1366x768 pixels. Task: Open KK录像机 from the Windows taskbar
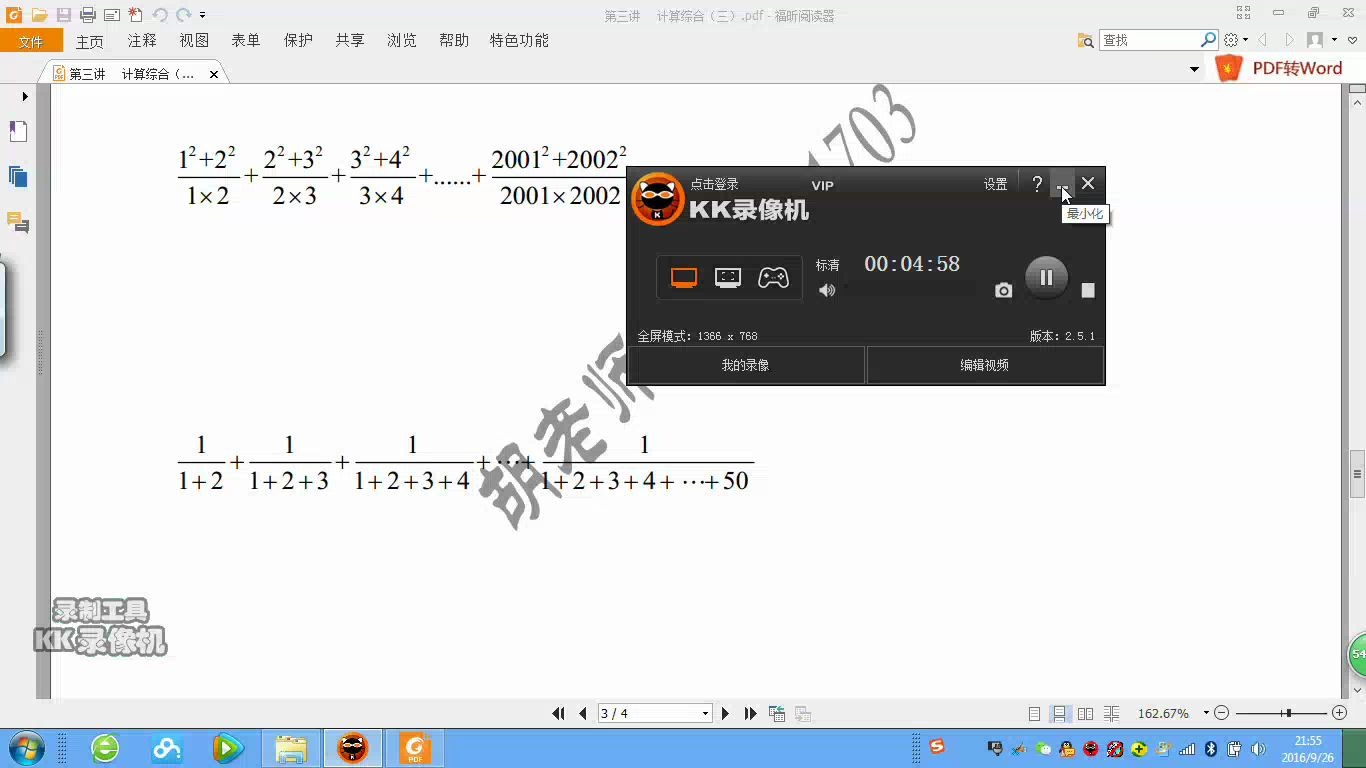(x=353, y=748)
